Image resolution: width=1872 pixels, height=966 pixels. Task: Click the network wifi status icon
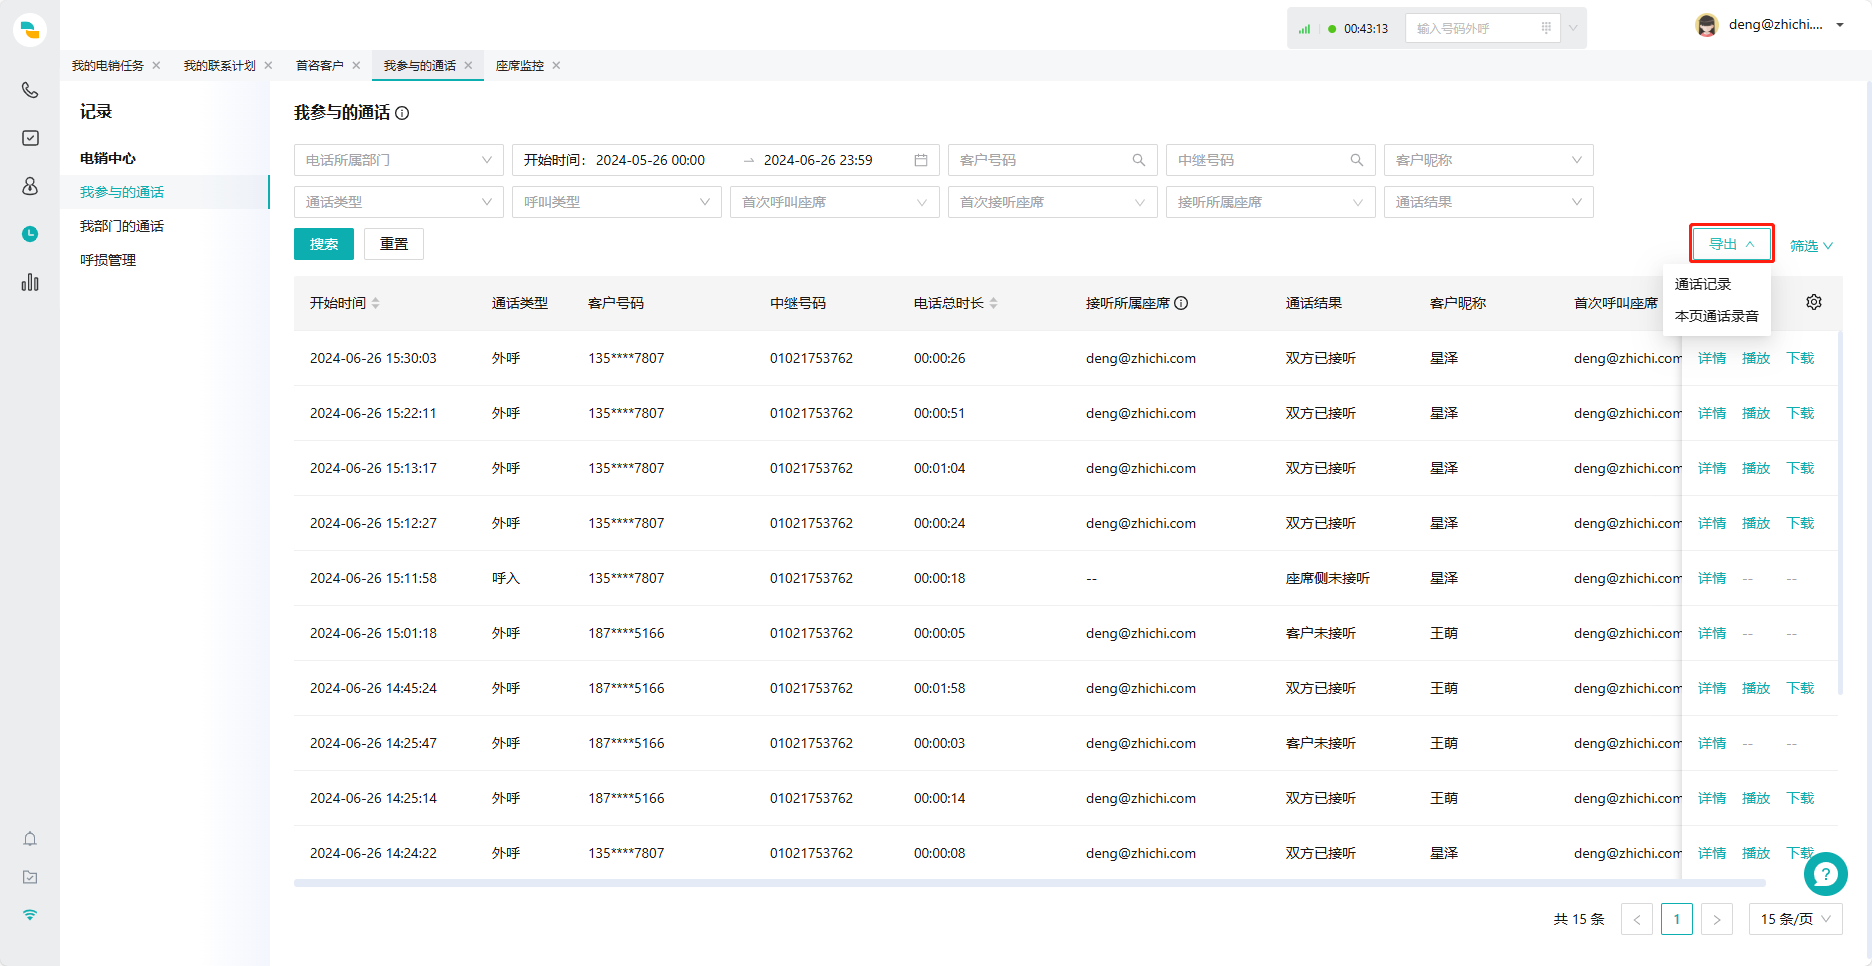(x=30, y=915)
